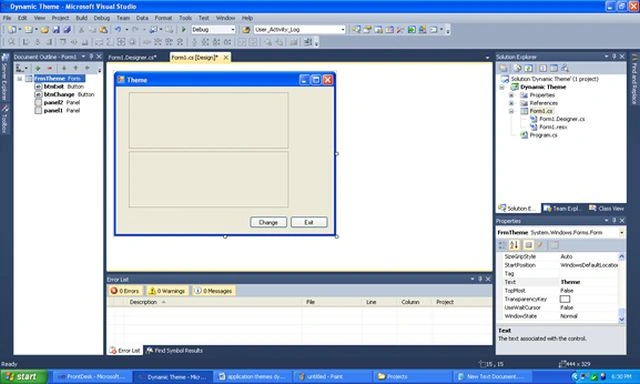Image resolution: width=640 pixels, height=384 pixels.
Task: Switch to the Class View tab
Action: pyautogui.click(x=607, y=208)
